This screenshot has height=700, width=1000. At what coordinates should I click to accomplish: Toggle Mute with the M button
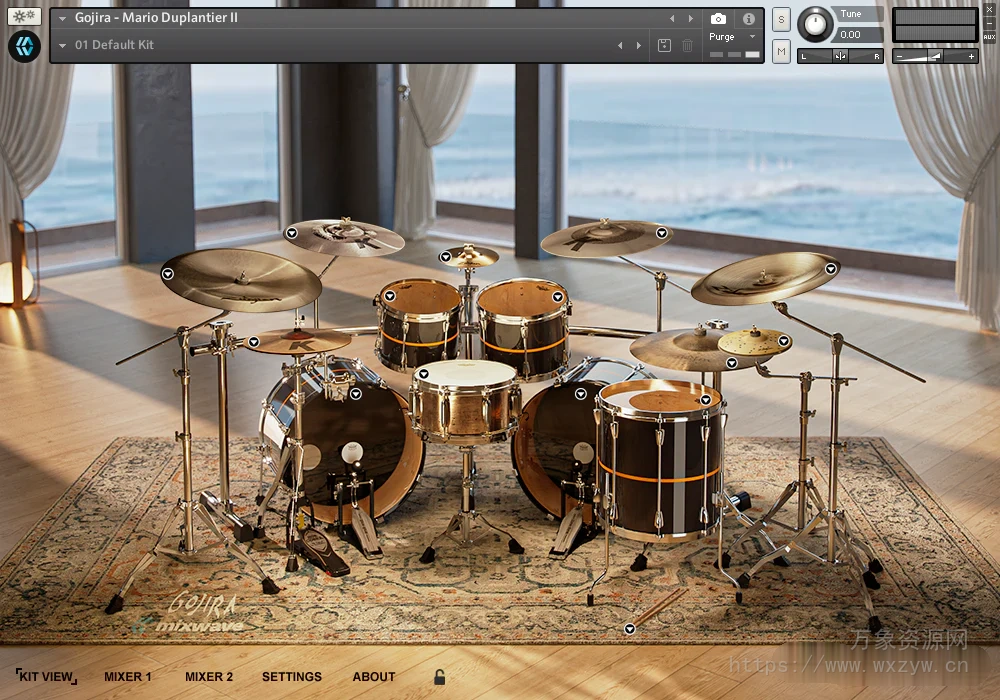tap(780, 51)
